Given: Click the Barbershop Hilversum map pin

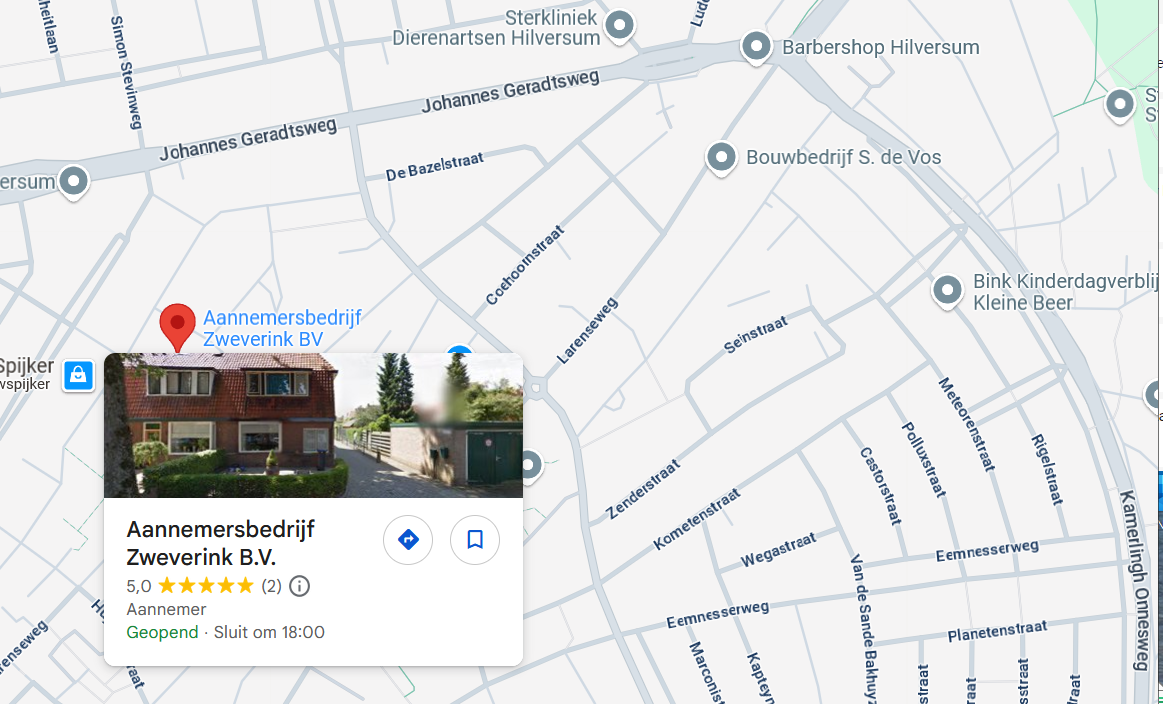Looking at the screenshot, I should 757,47.
